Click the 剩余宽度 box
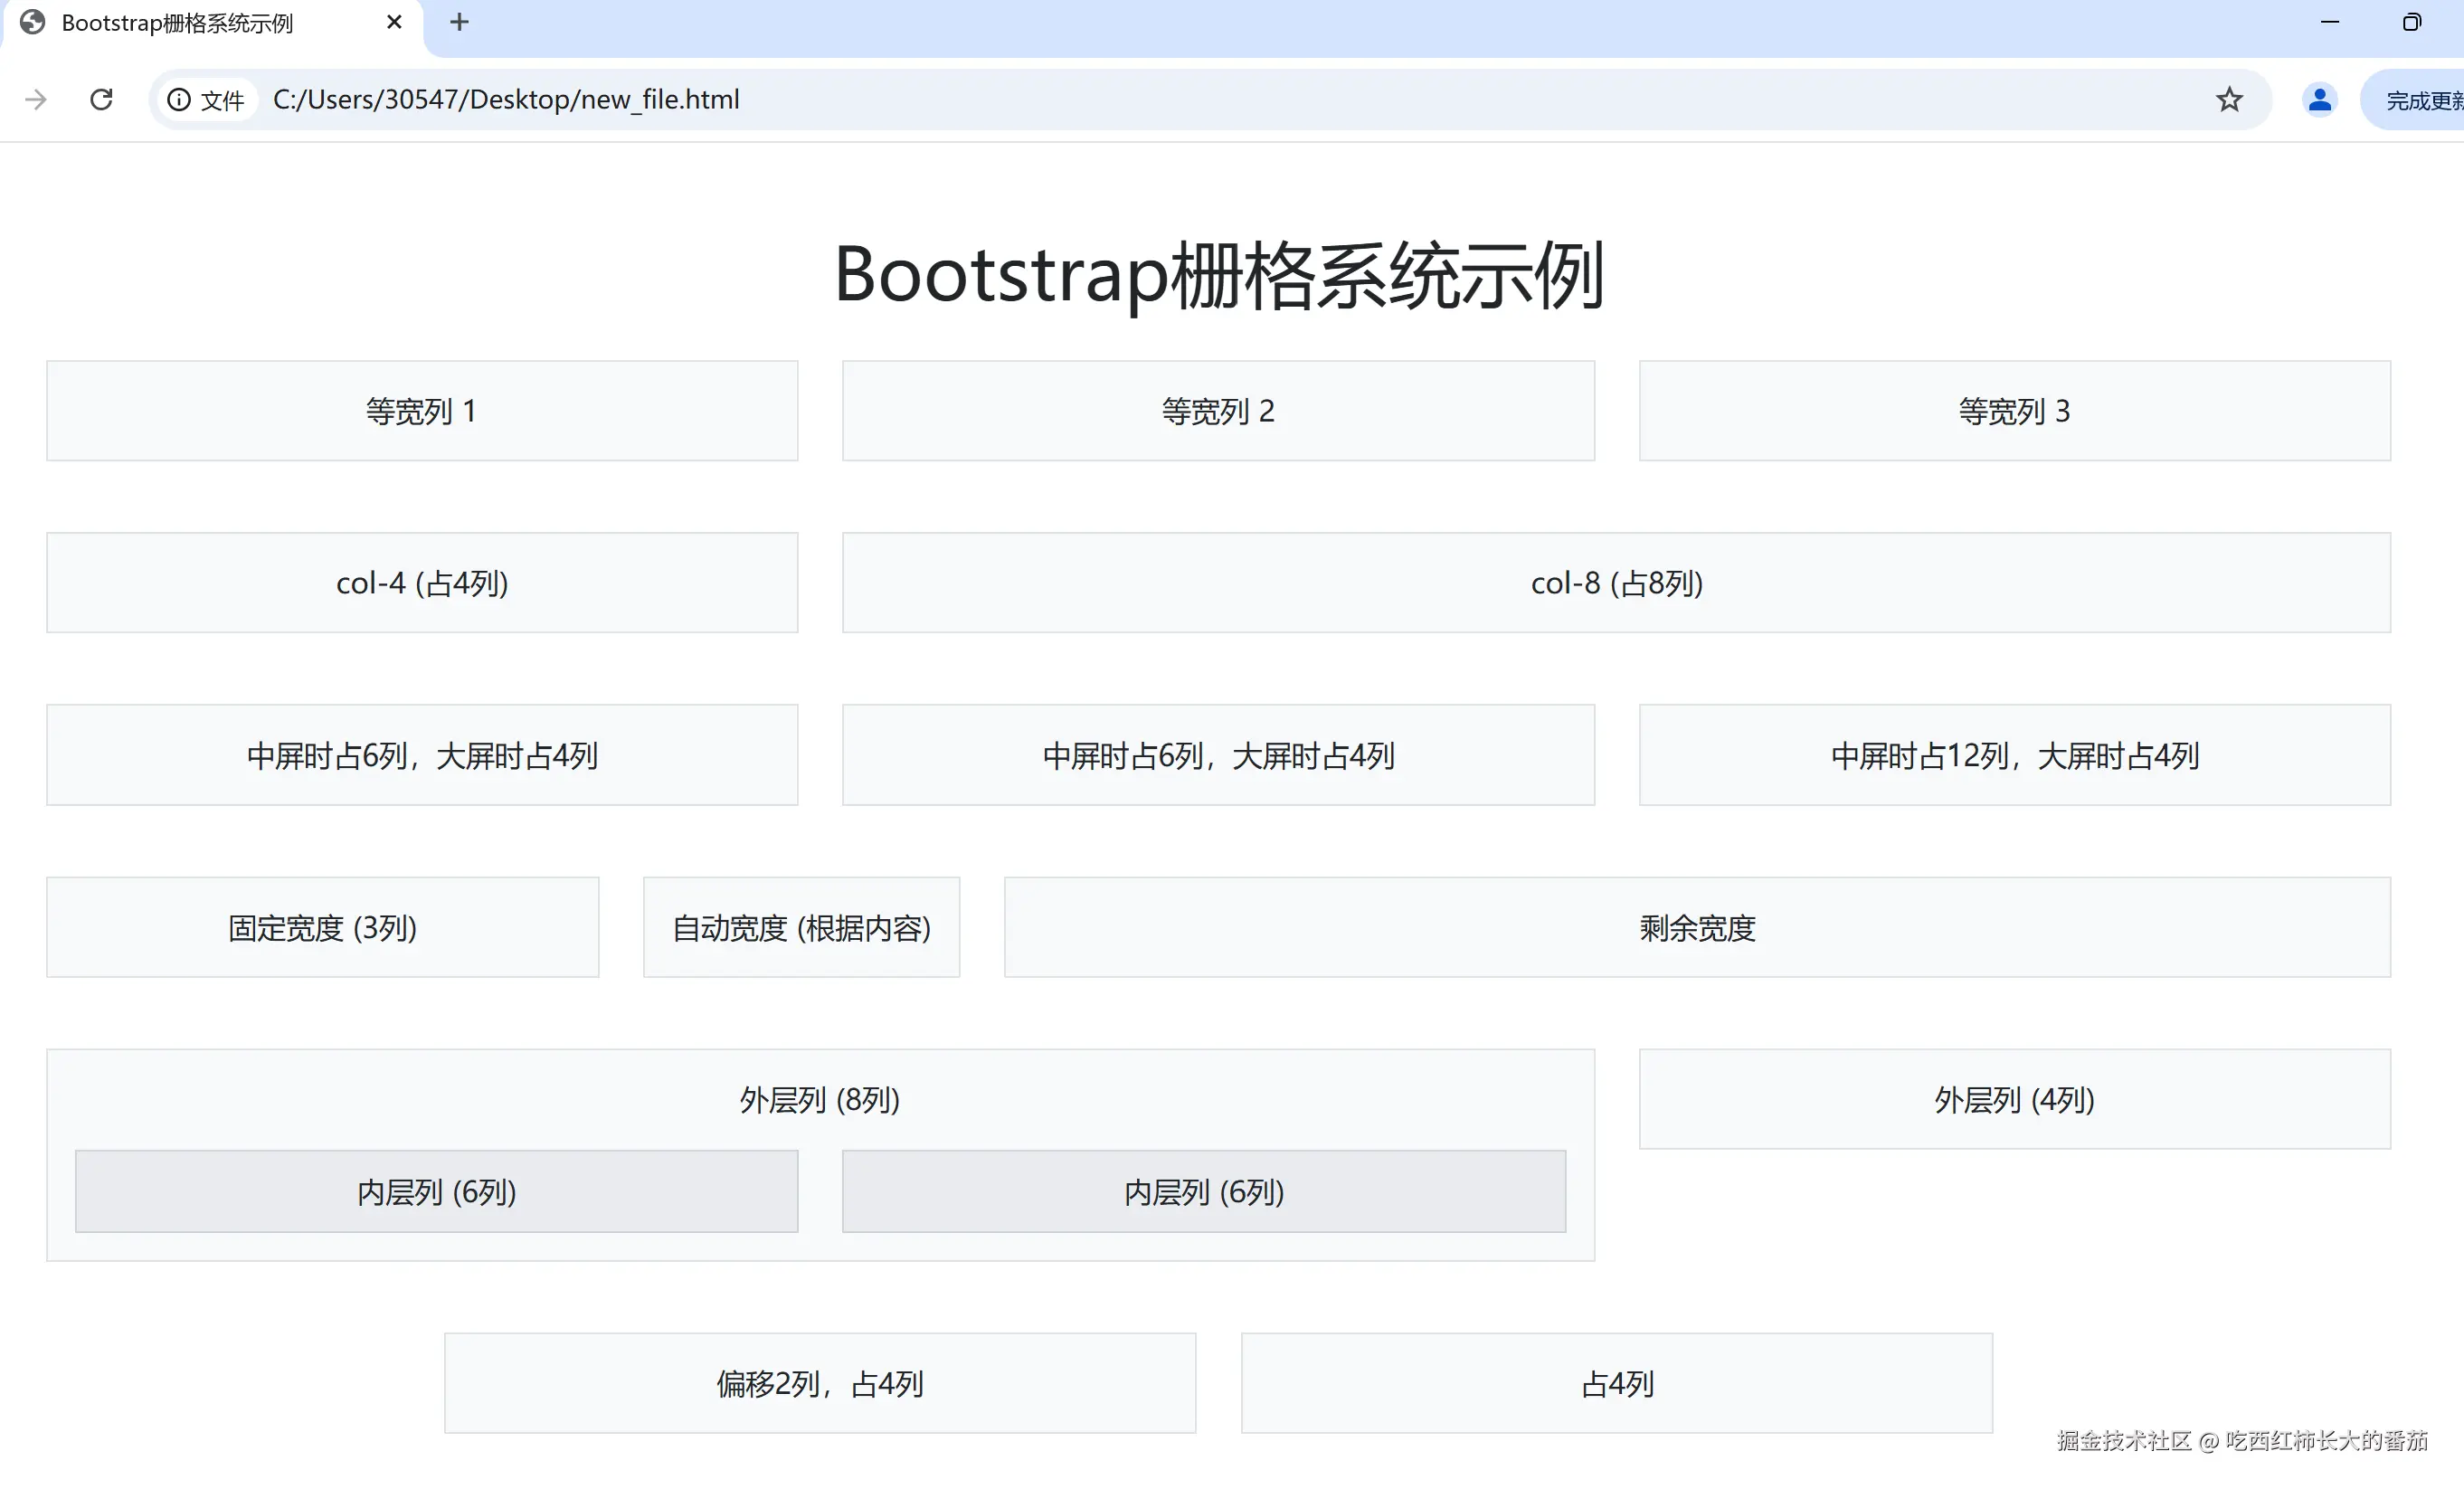 coord(1697,928)
